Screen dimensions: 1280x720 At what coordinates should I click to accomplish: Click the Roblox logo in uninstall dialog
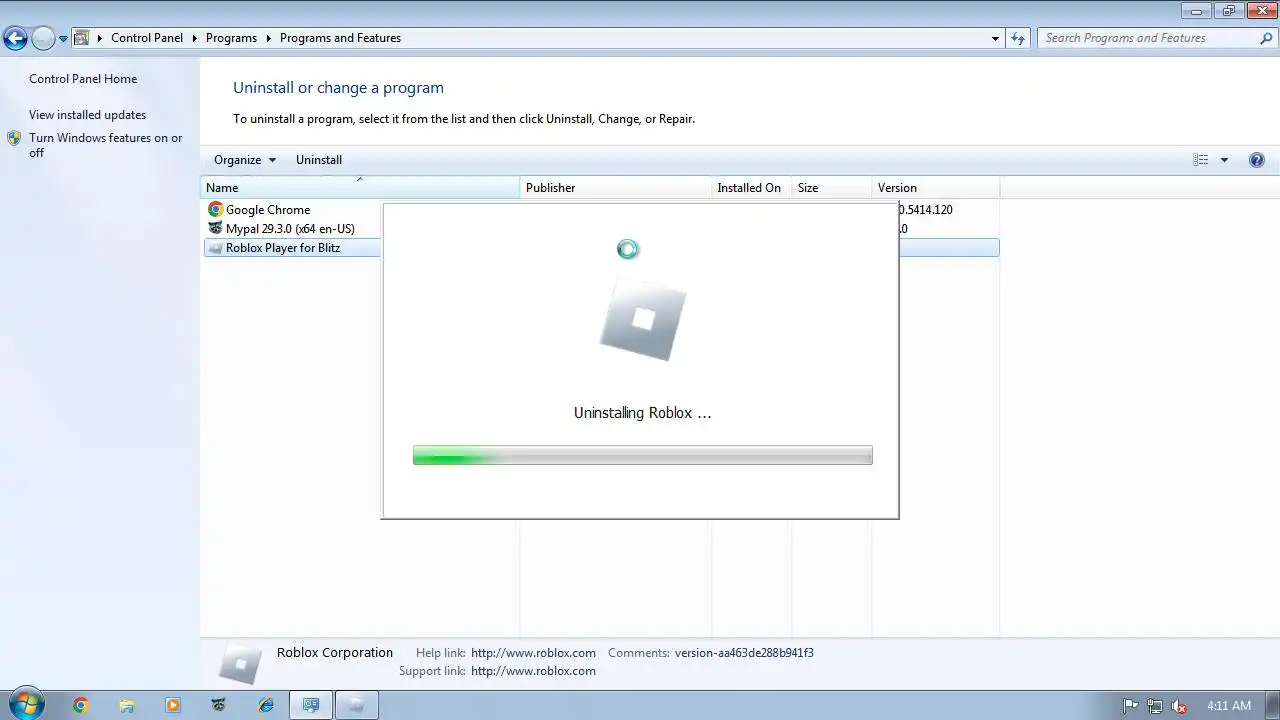click(643, 320)
